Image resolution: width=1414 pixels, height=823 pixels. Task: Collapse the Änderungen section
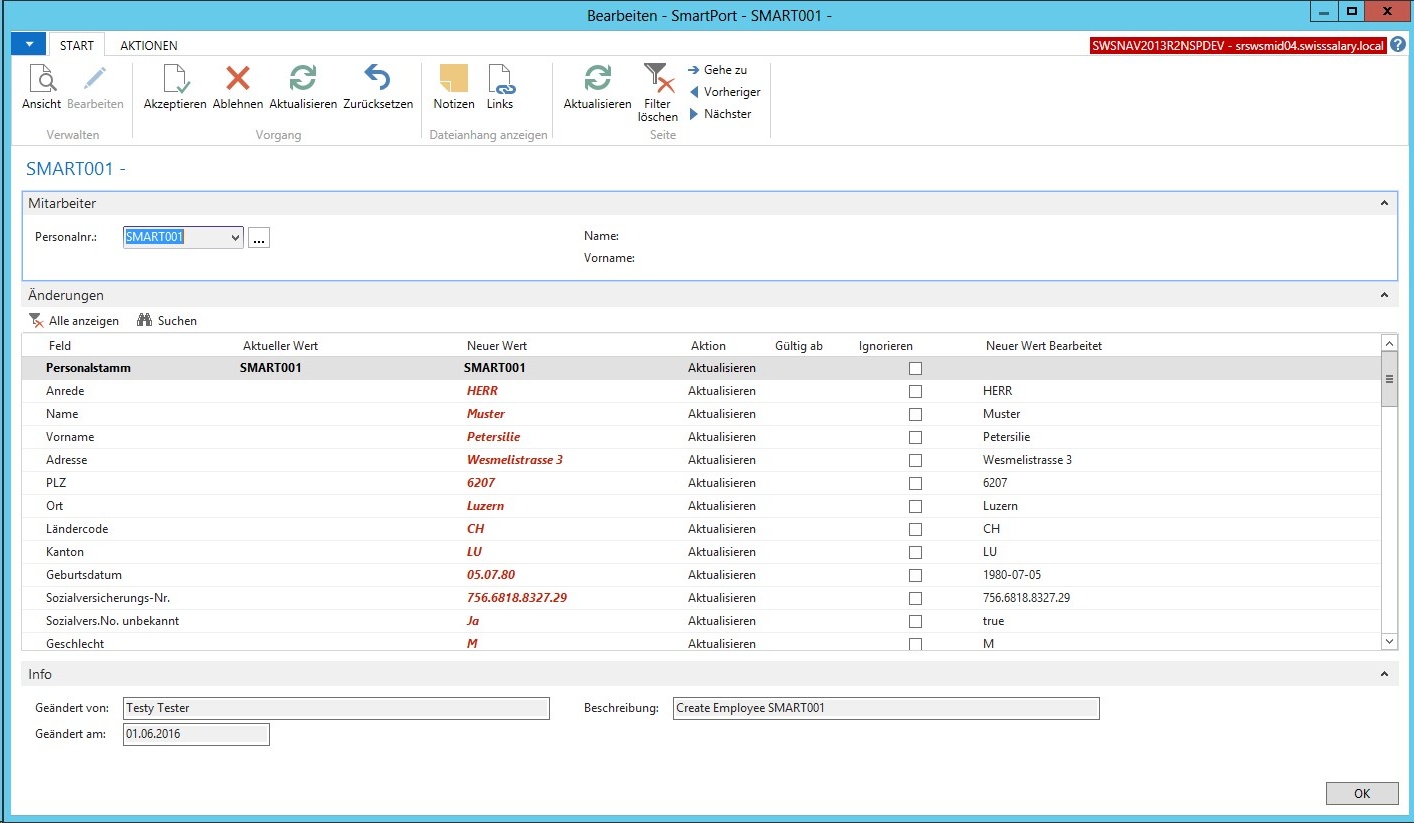[x=1384, y=296]
